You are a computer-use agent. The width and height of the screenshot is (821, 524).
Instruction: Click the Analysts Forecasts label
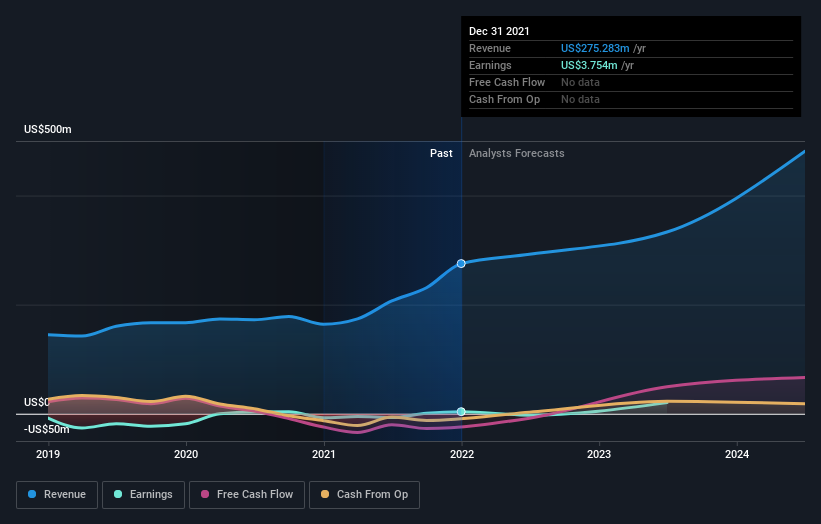tap(516, 153)
